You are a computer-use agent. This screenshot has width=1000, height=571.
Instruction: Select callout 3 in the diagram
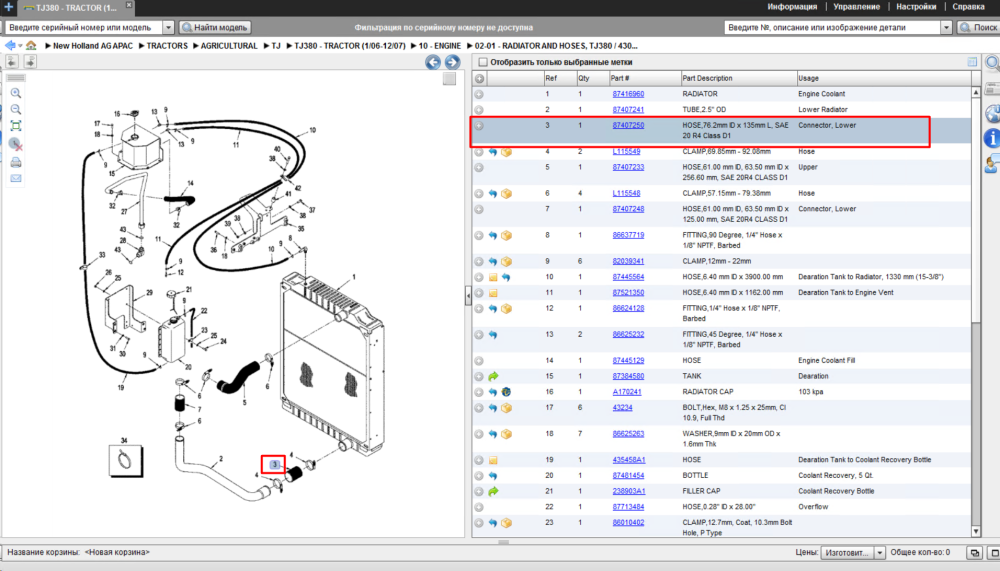click(x=275, y=464)
